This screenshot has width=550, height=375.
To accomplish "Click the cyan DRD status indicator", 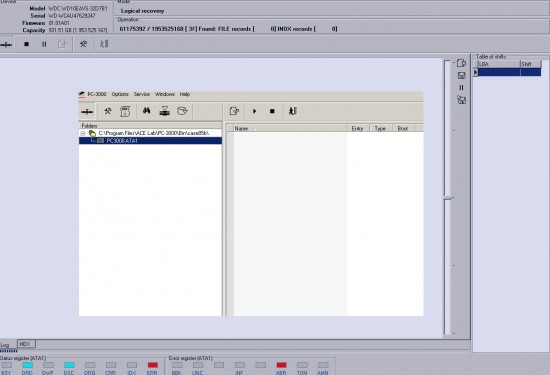I will 27,365.
